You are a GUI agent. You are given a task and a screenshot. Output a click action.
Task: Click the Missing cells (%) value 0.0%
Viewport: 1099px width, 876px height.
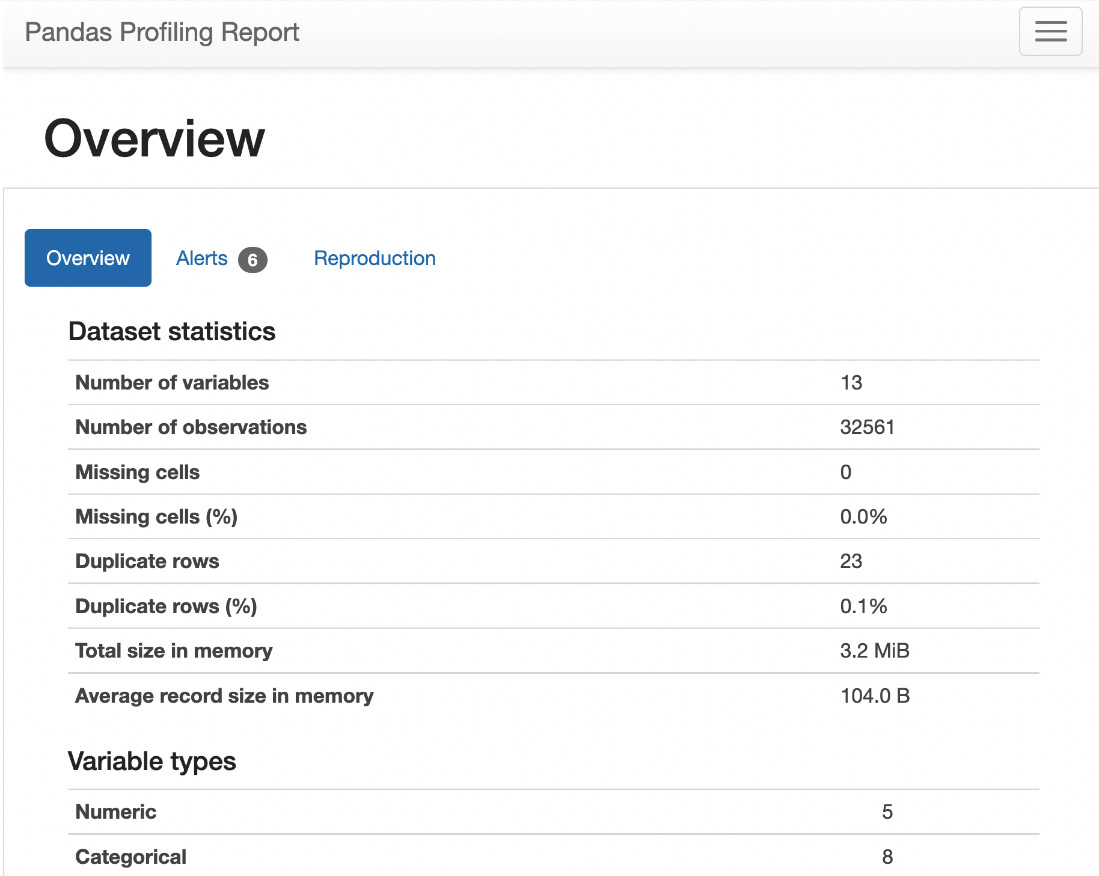click(x=864, y=517)
